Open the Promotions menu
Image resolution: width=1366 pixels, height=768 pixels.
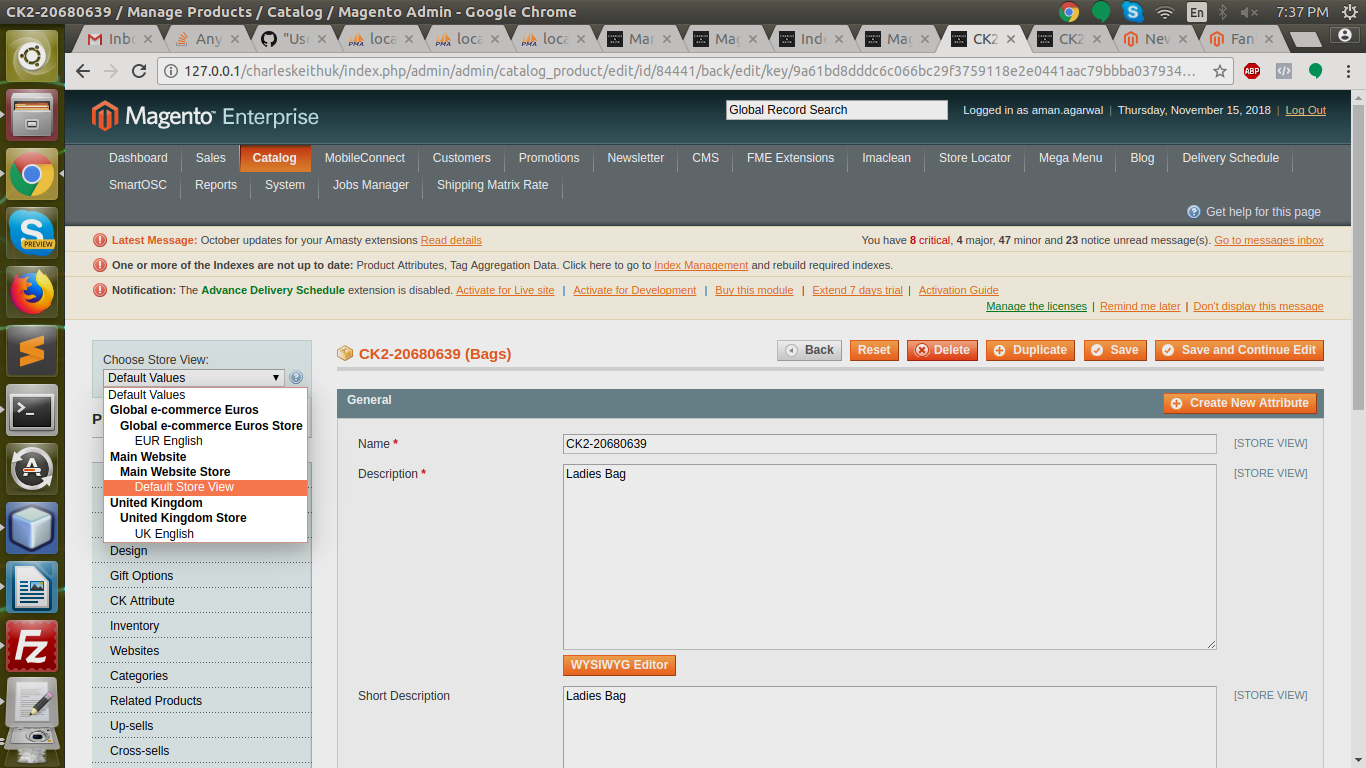pos(548,158)
